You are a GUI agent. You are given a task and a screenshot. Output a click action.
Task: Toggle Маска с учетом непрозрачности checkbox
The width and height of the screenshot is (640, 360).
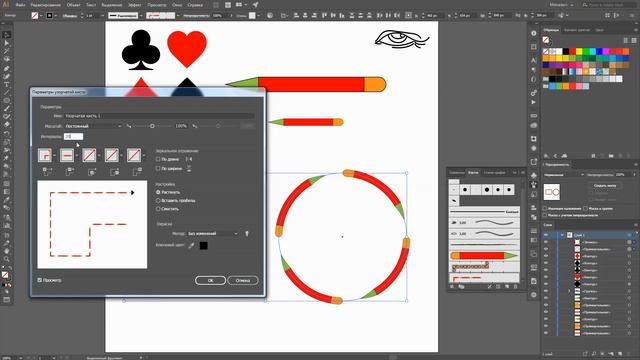[545, 215]
